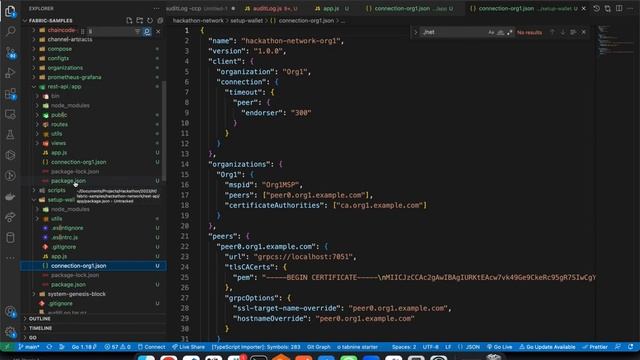Click the main branch in status bar

[x=29, y=347]
